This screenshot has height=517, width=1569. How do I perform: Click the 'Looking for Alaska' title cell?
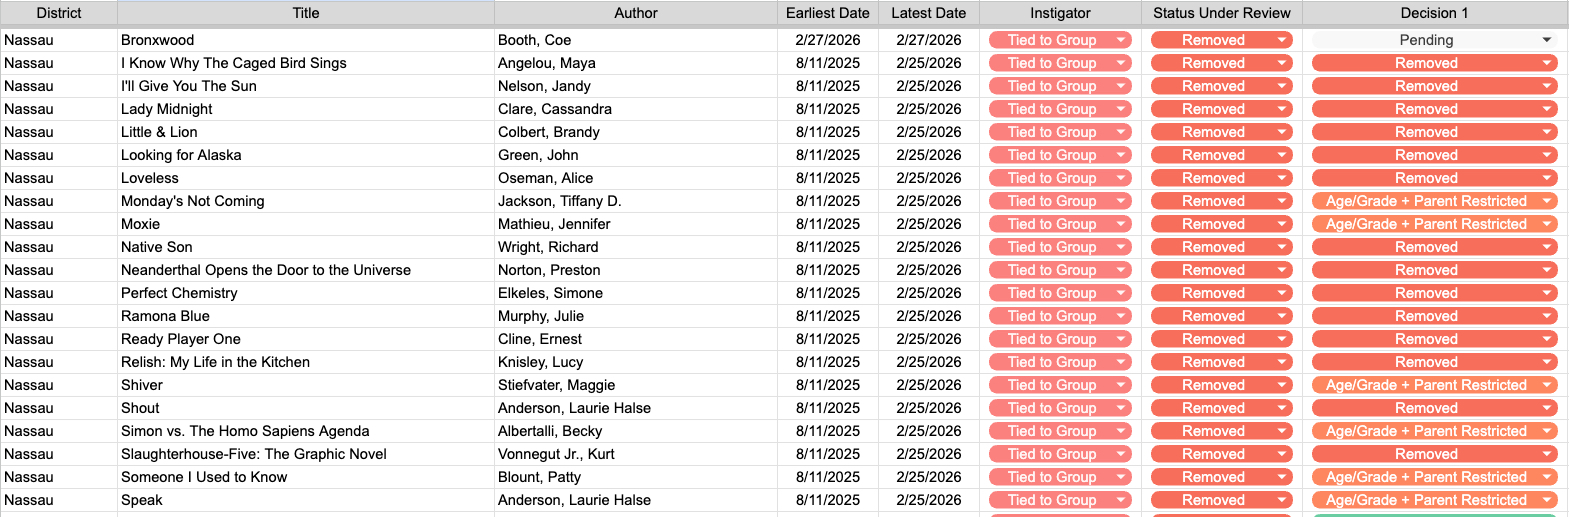click(x=181, y=155)
